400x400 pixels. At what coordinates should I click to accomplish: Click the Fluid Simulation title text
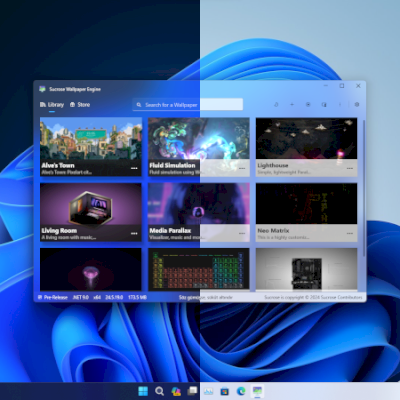172,165
